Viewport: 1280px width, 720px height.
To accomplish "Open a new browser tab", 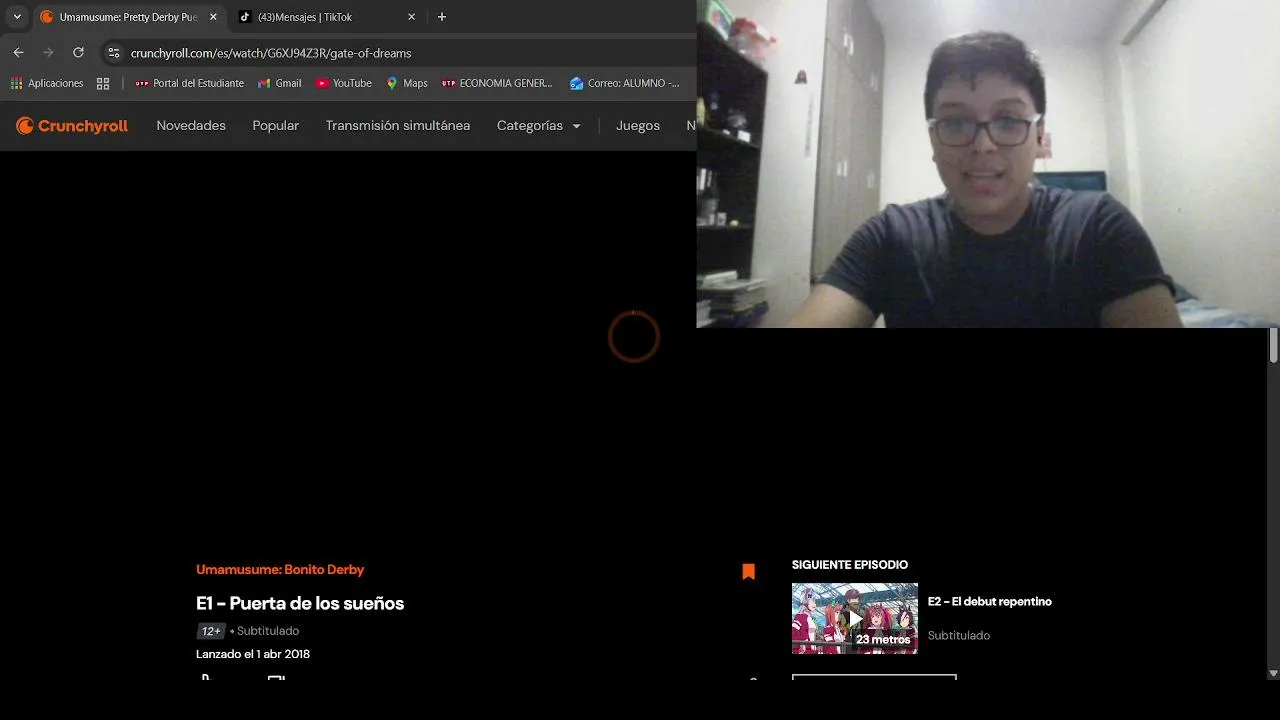I will pyautogui.click(x=442, y=17).
